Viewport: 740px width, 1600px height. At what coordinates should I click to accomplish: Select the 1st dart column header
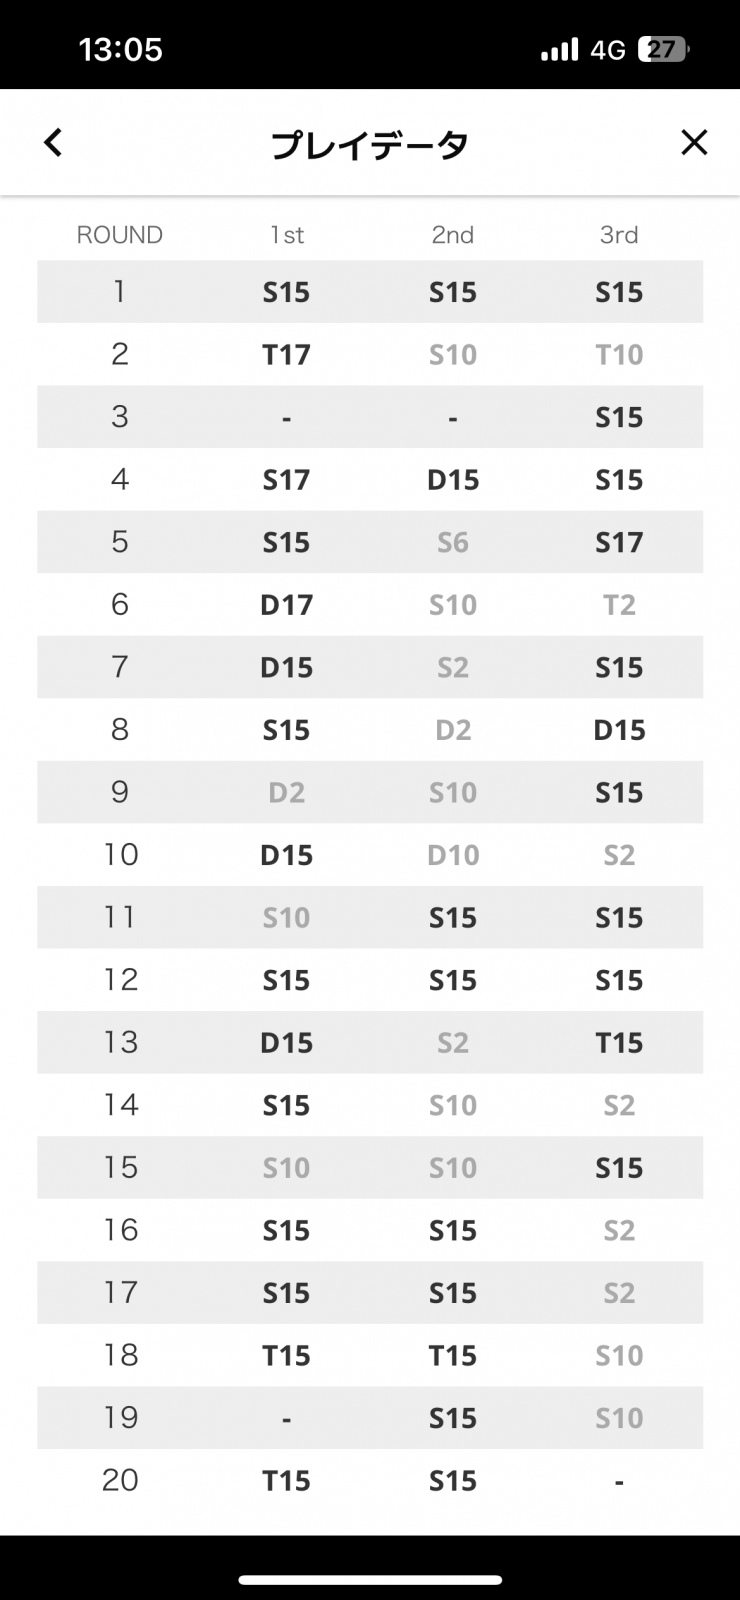(x=287, y=235)
